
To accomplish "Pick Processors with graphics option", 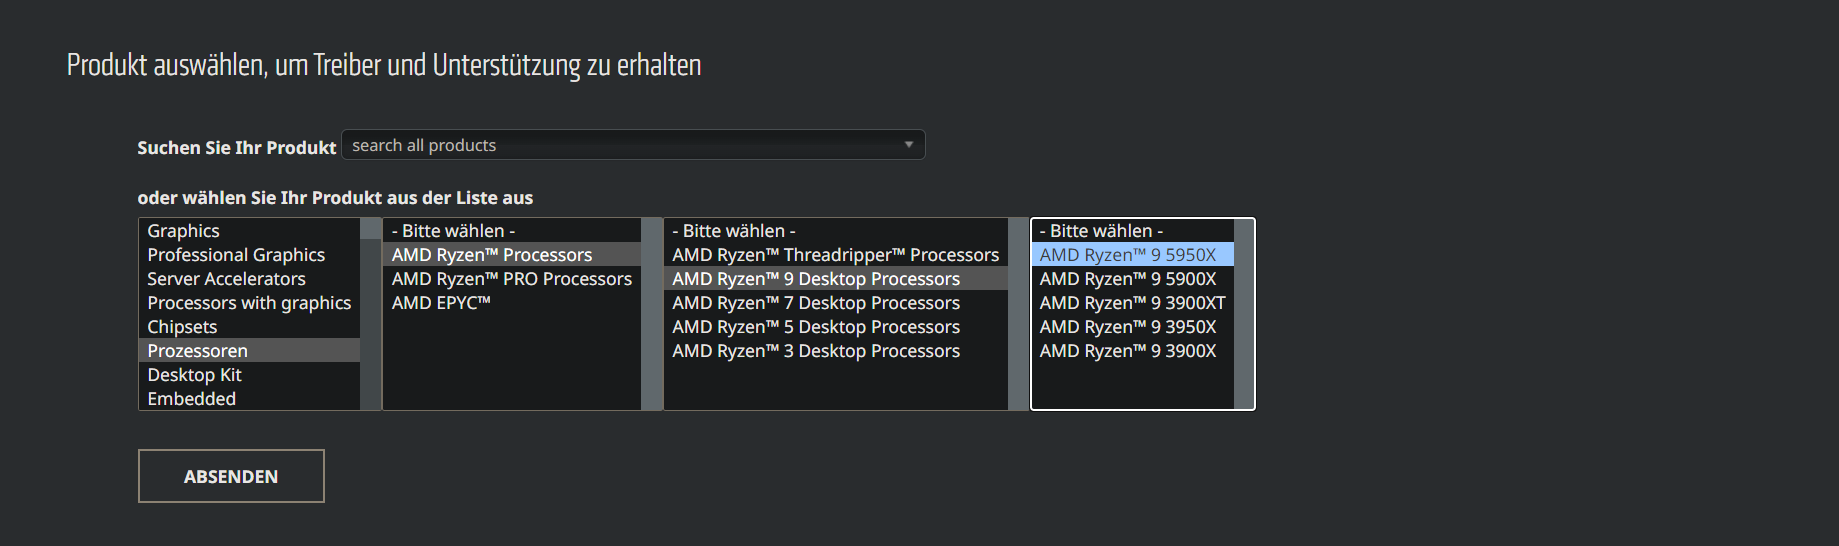I will [x=249, y=303].
